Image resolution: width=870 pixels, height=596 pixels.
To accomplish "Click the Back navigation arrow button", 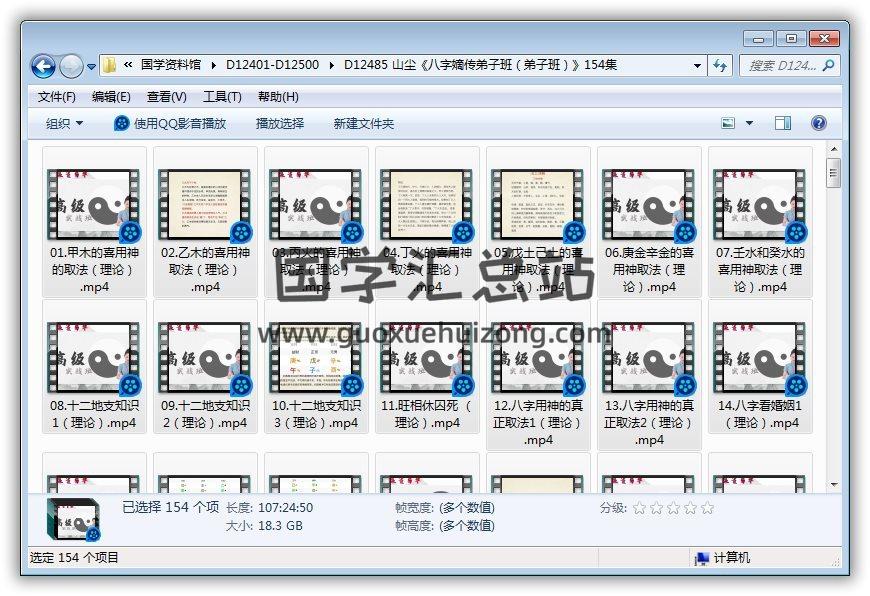I will click(43, 66).
